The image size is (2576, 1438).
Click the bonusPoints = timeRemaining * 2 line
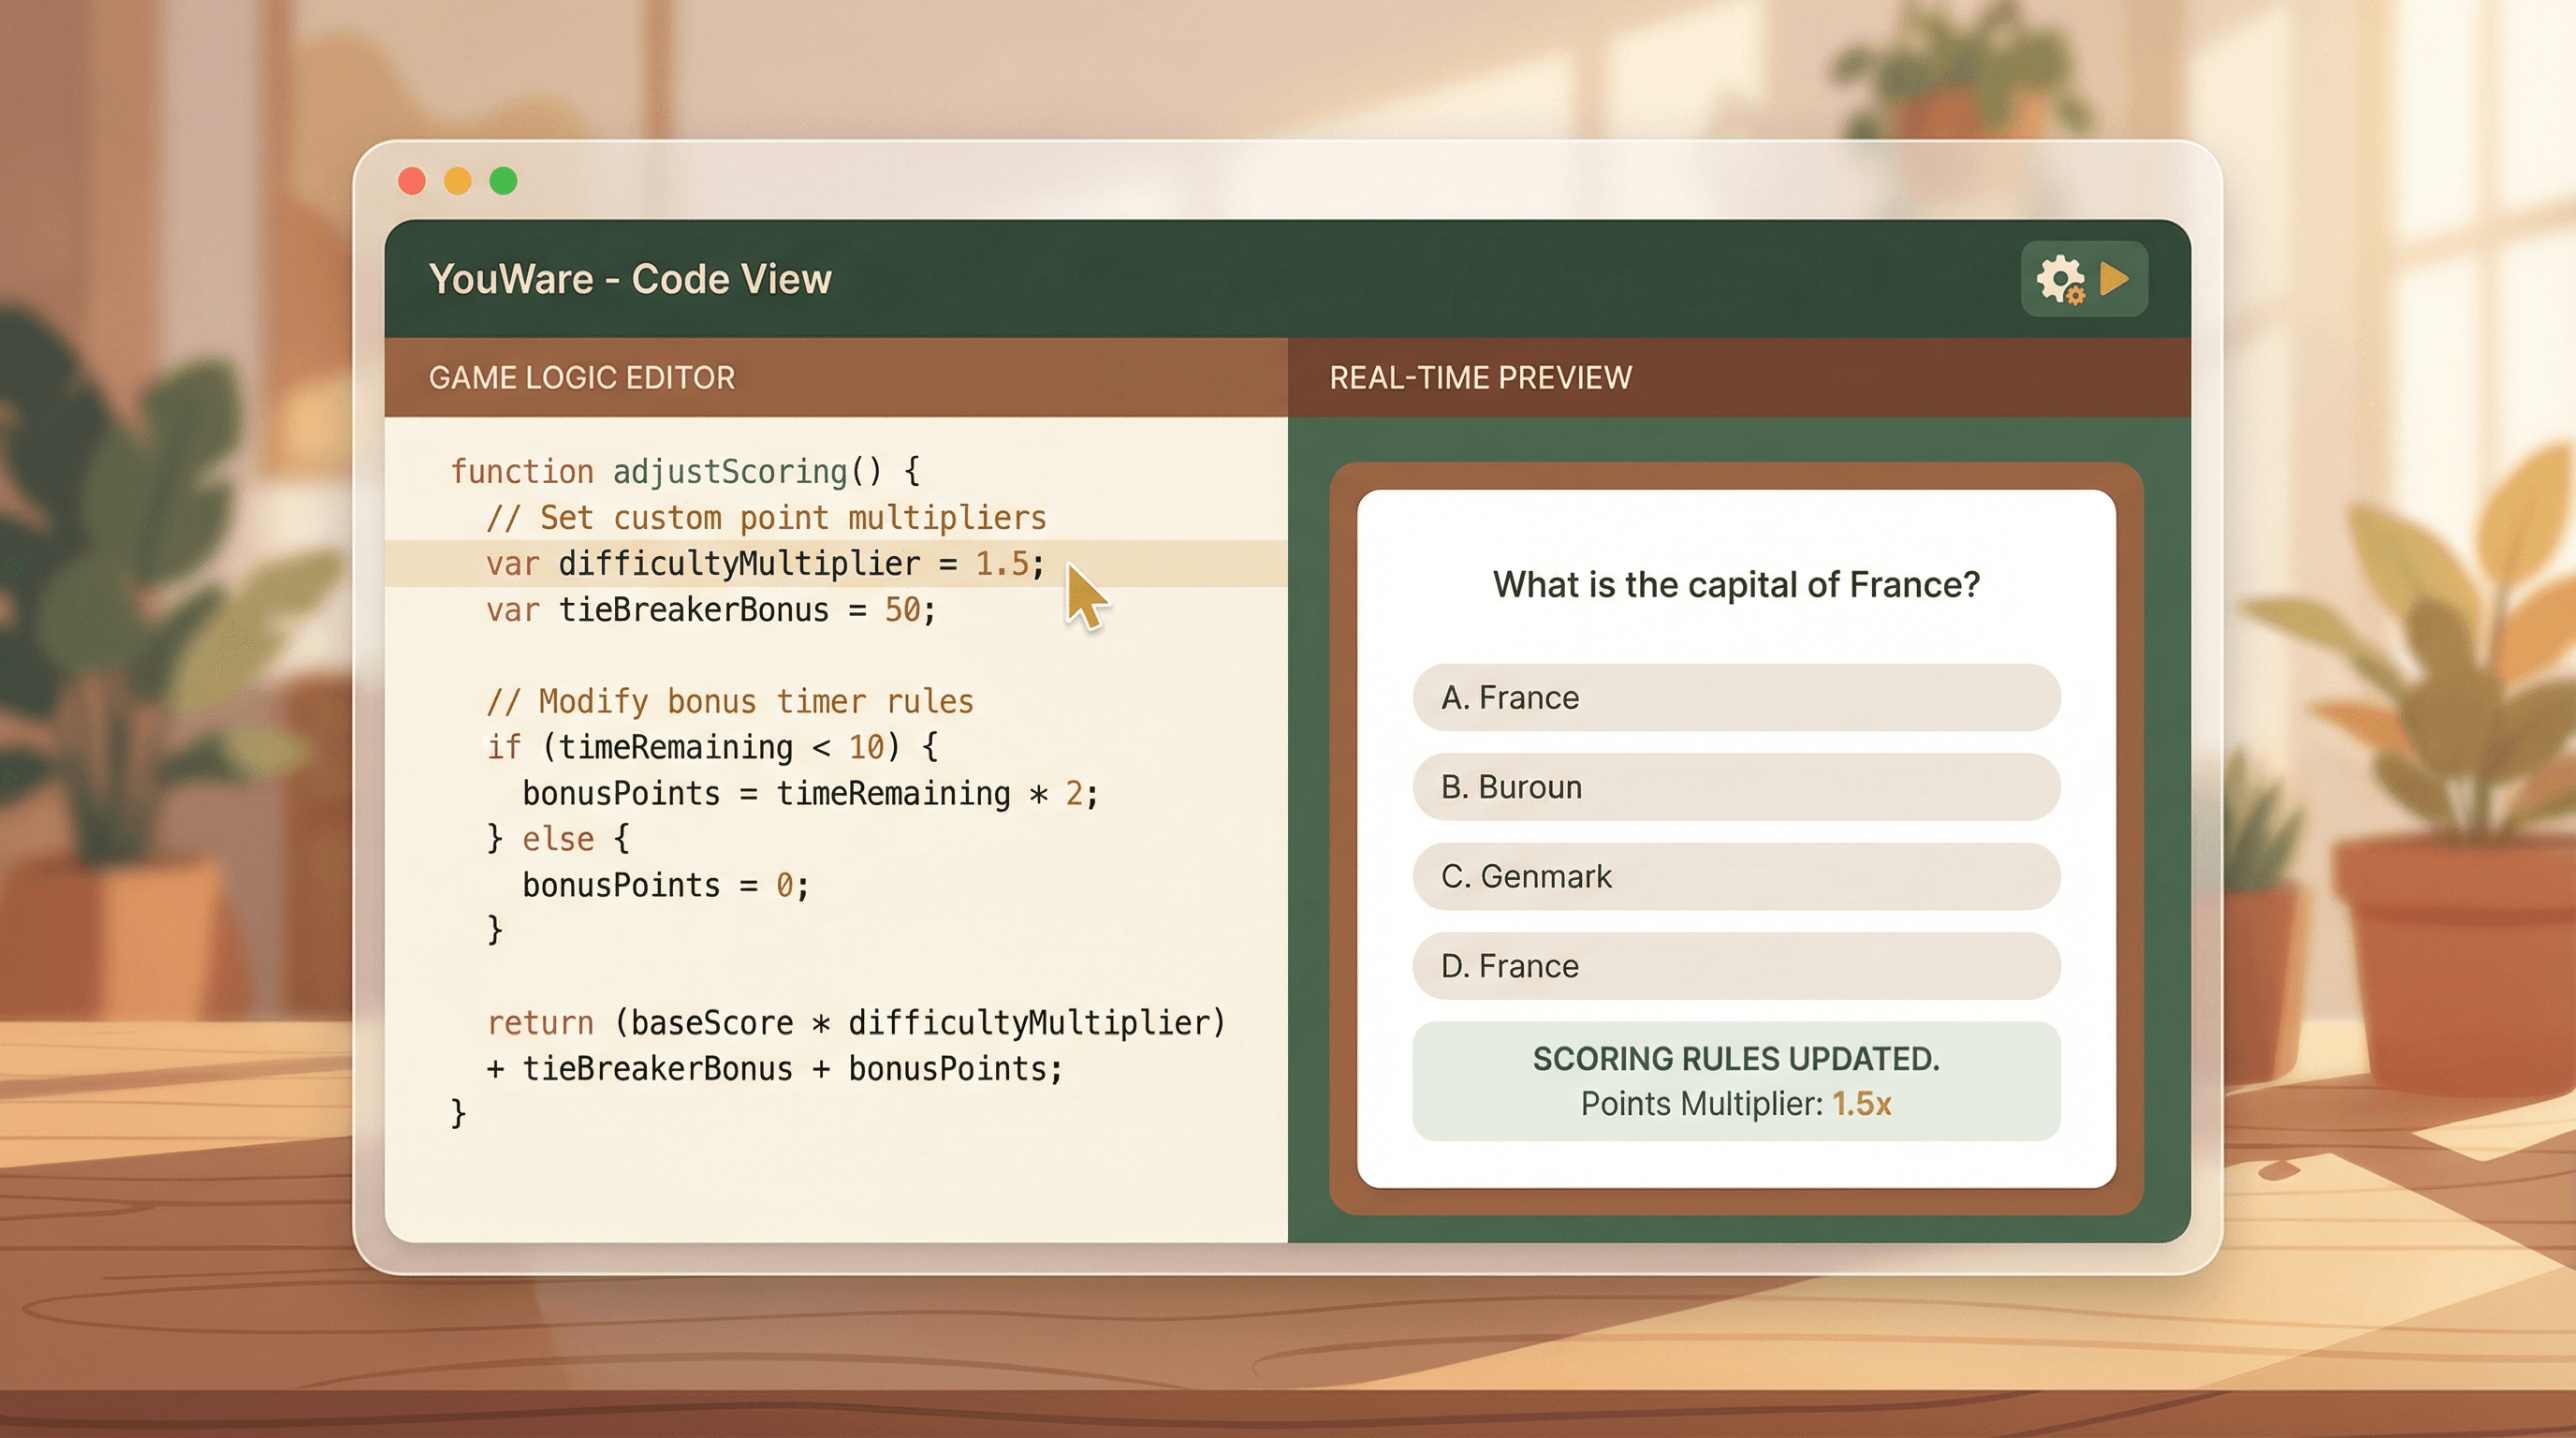[811, 794]
